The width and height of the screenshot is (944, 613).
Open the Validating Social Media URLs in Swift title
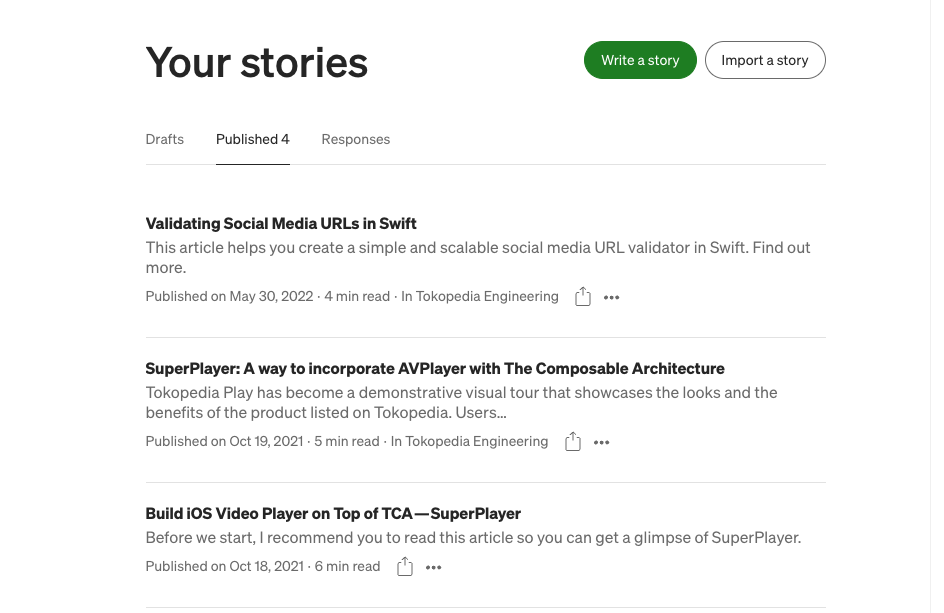281,223
